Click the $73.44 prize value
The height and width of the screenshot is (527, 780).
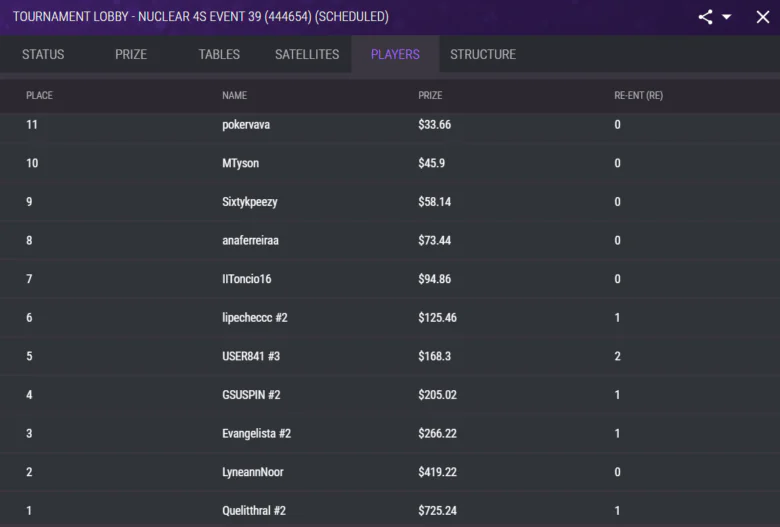(x=434, y=240)
